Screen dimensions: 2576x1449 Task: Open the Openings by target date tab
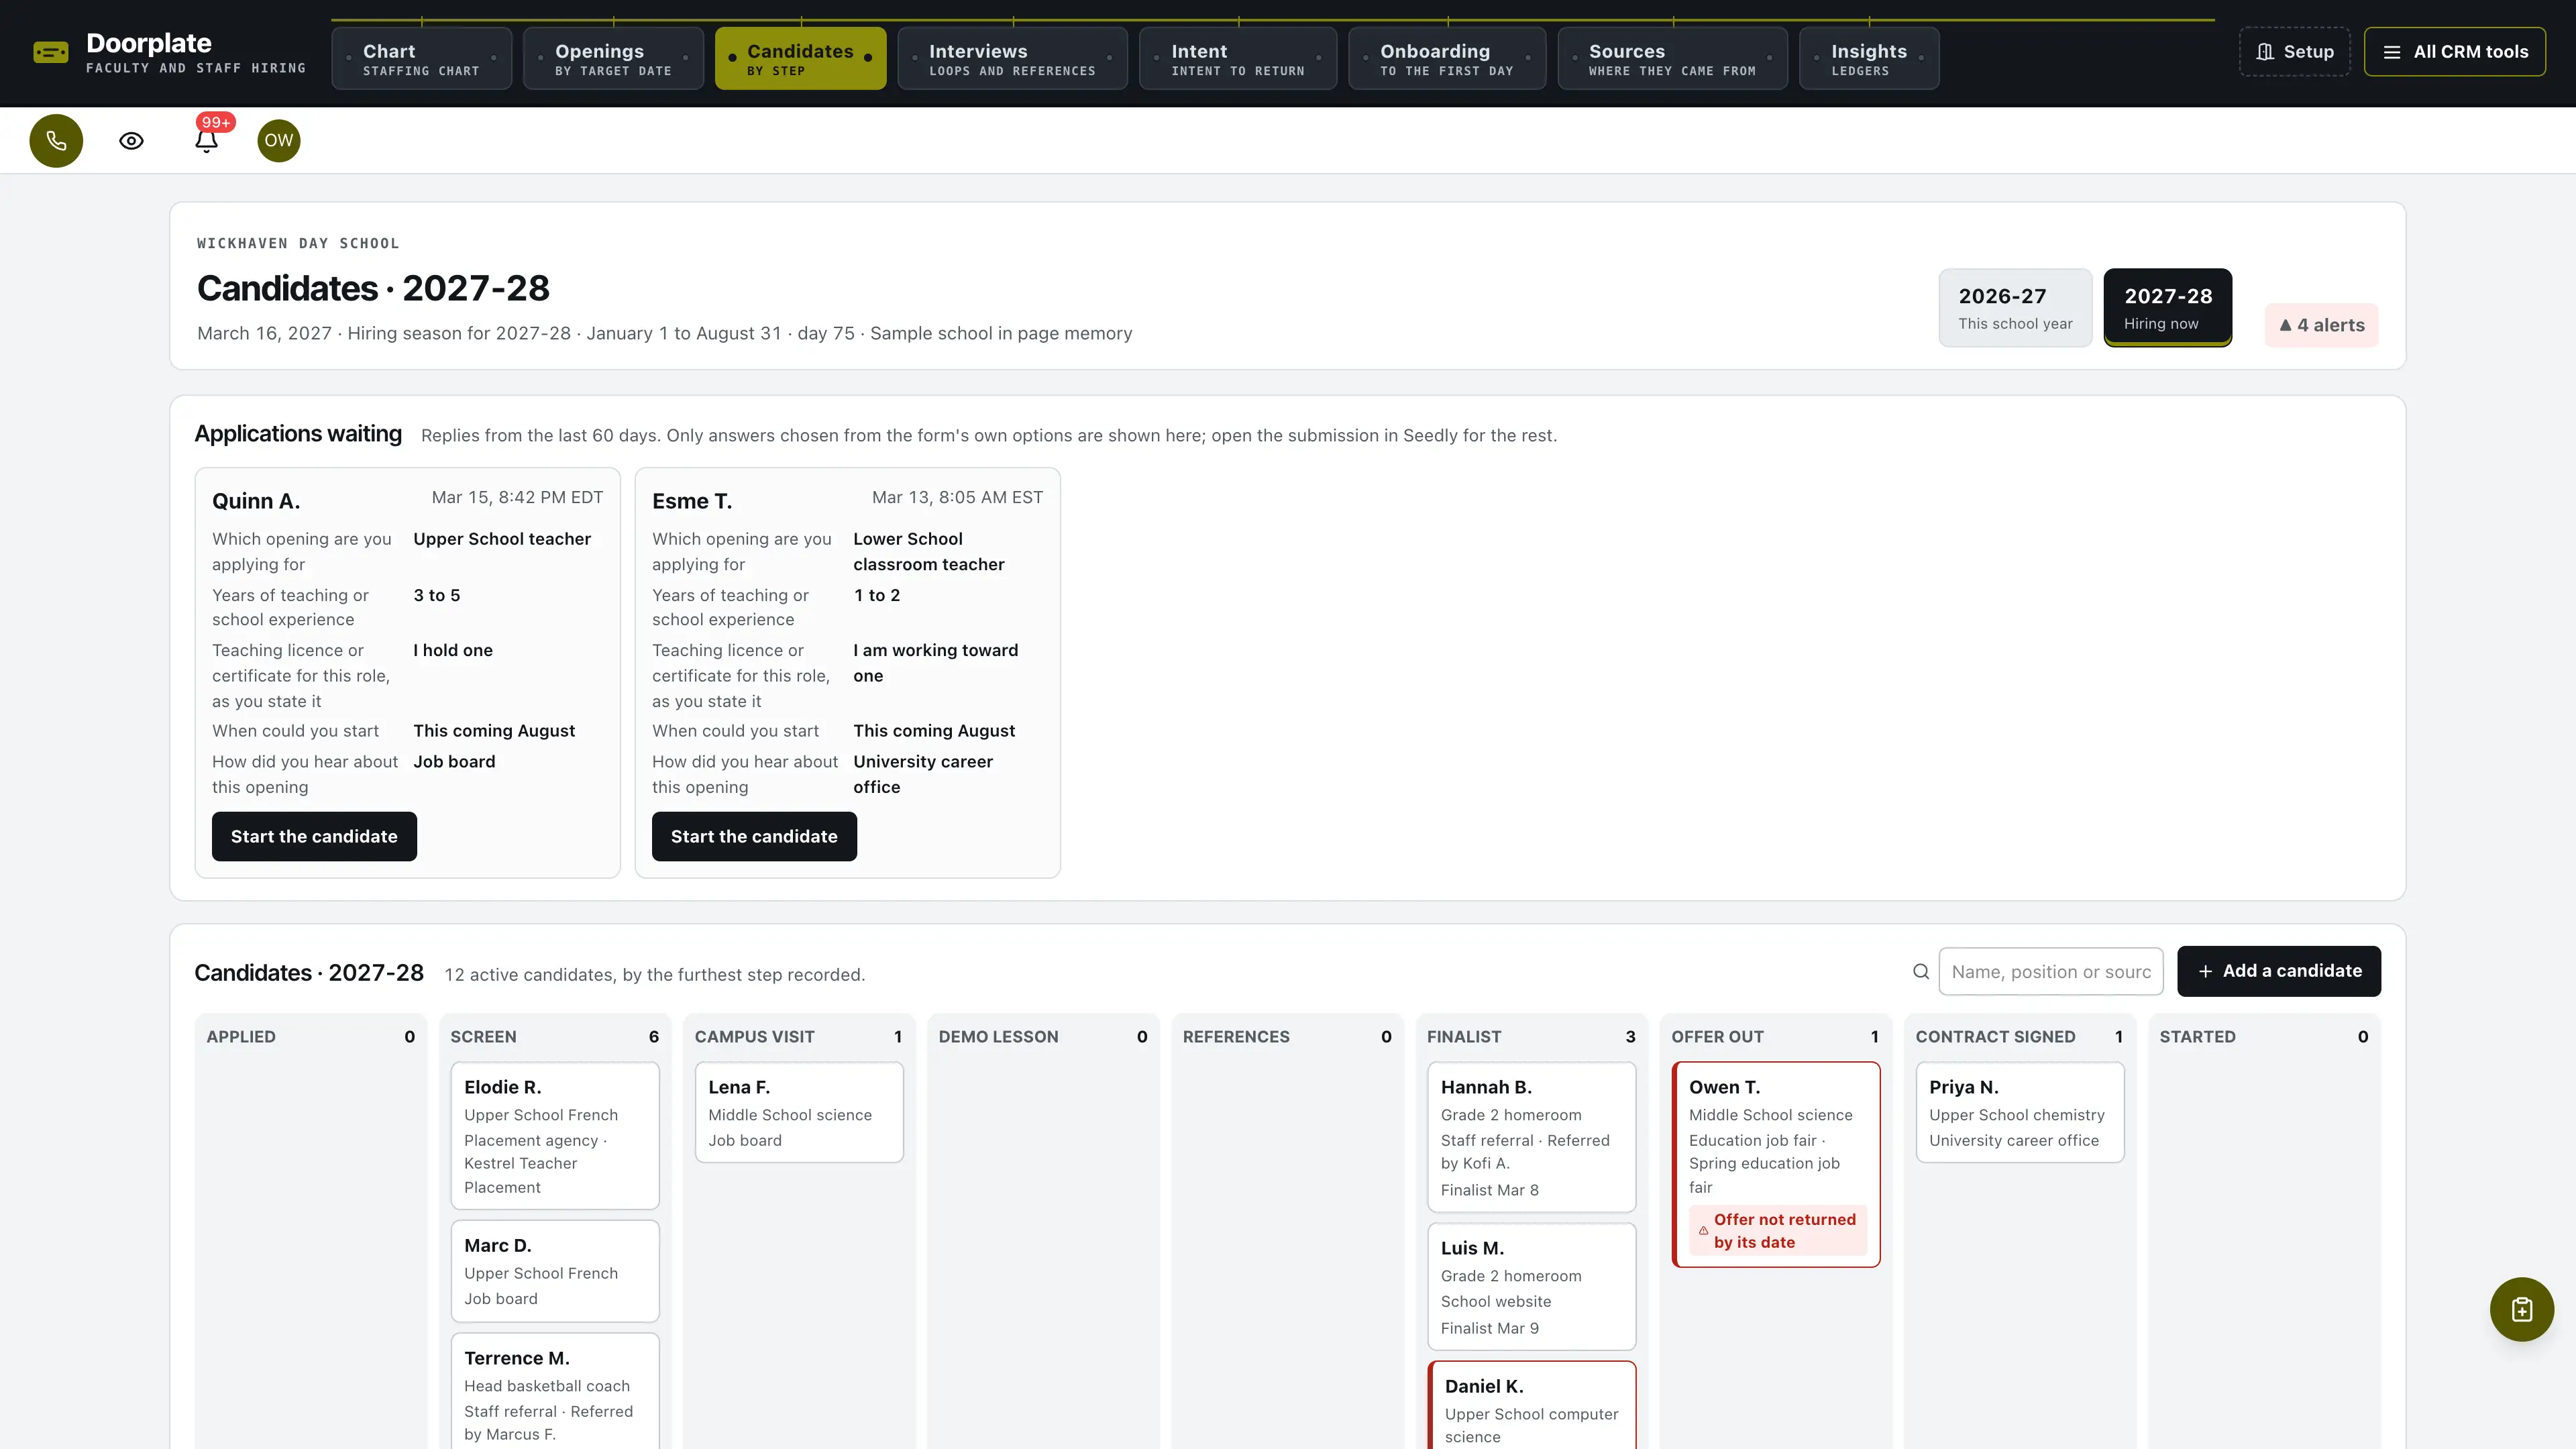pyautogui.click(x=613, y=59)
